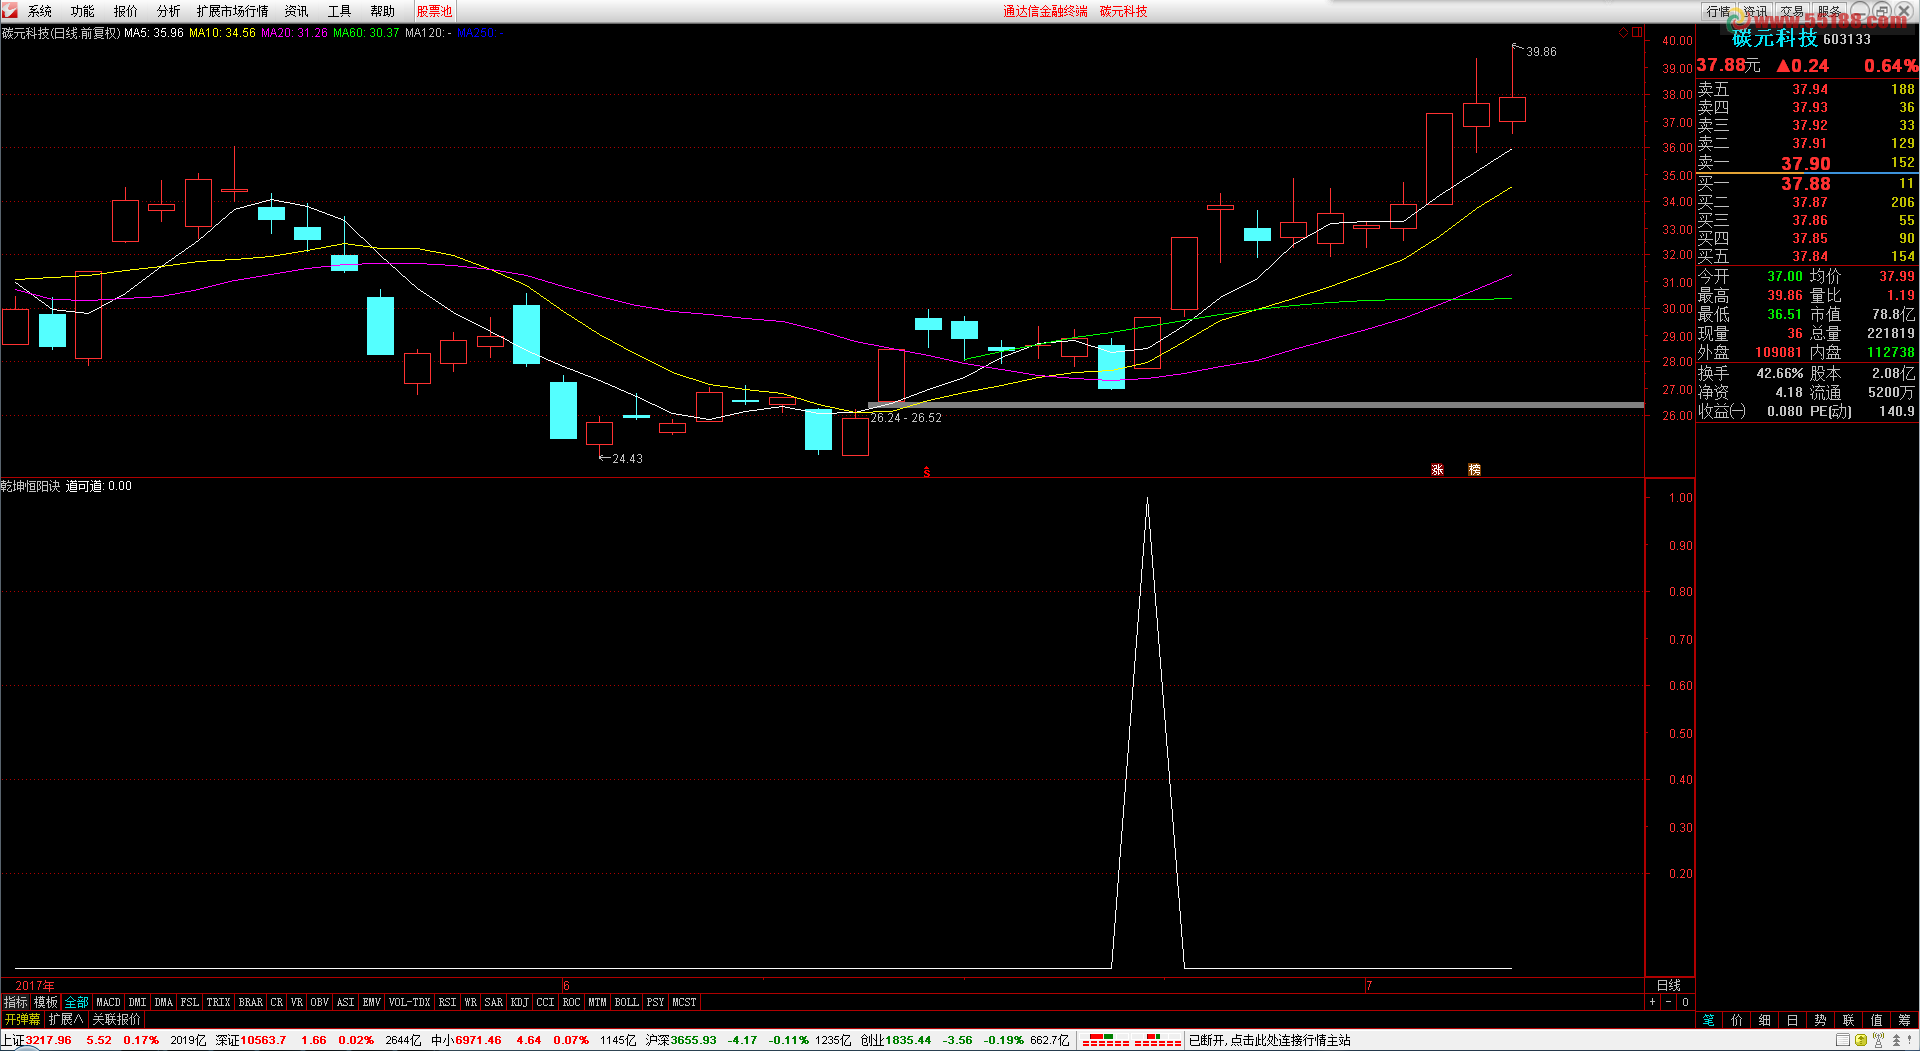1920x1051 pixels.
Task: Click the 交易 button at top right
Action: point(1792,11)
